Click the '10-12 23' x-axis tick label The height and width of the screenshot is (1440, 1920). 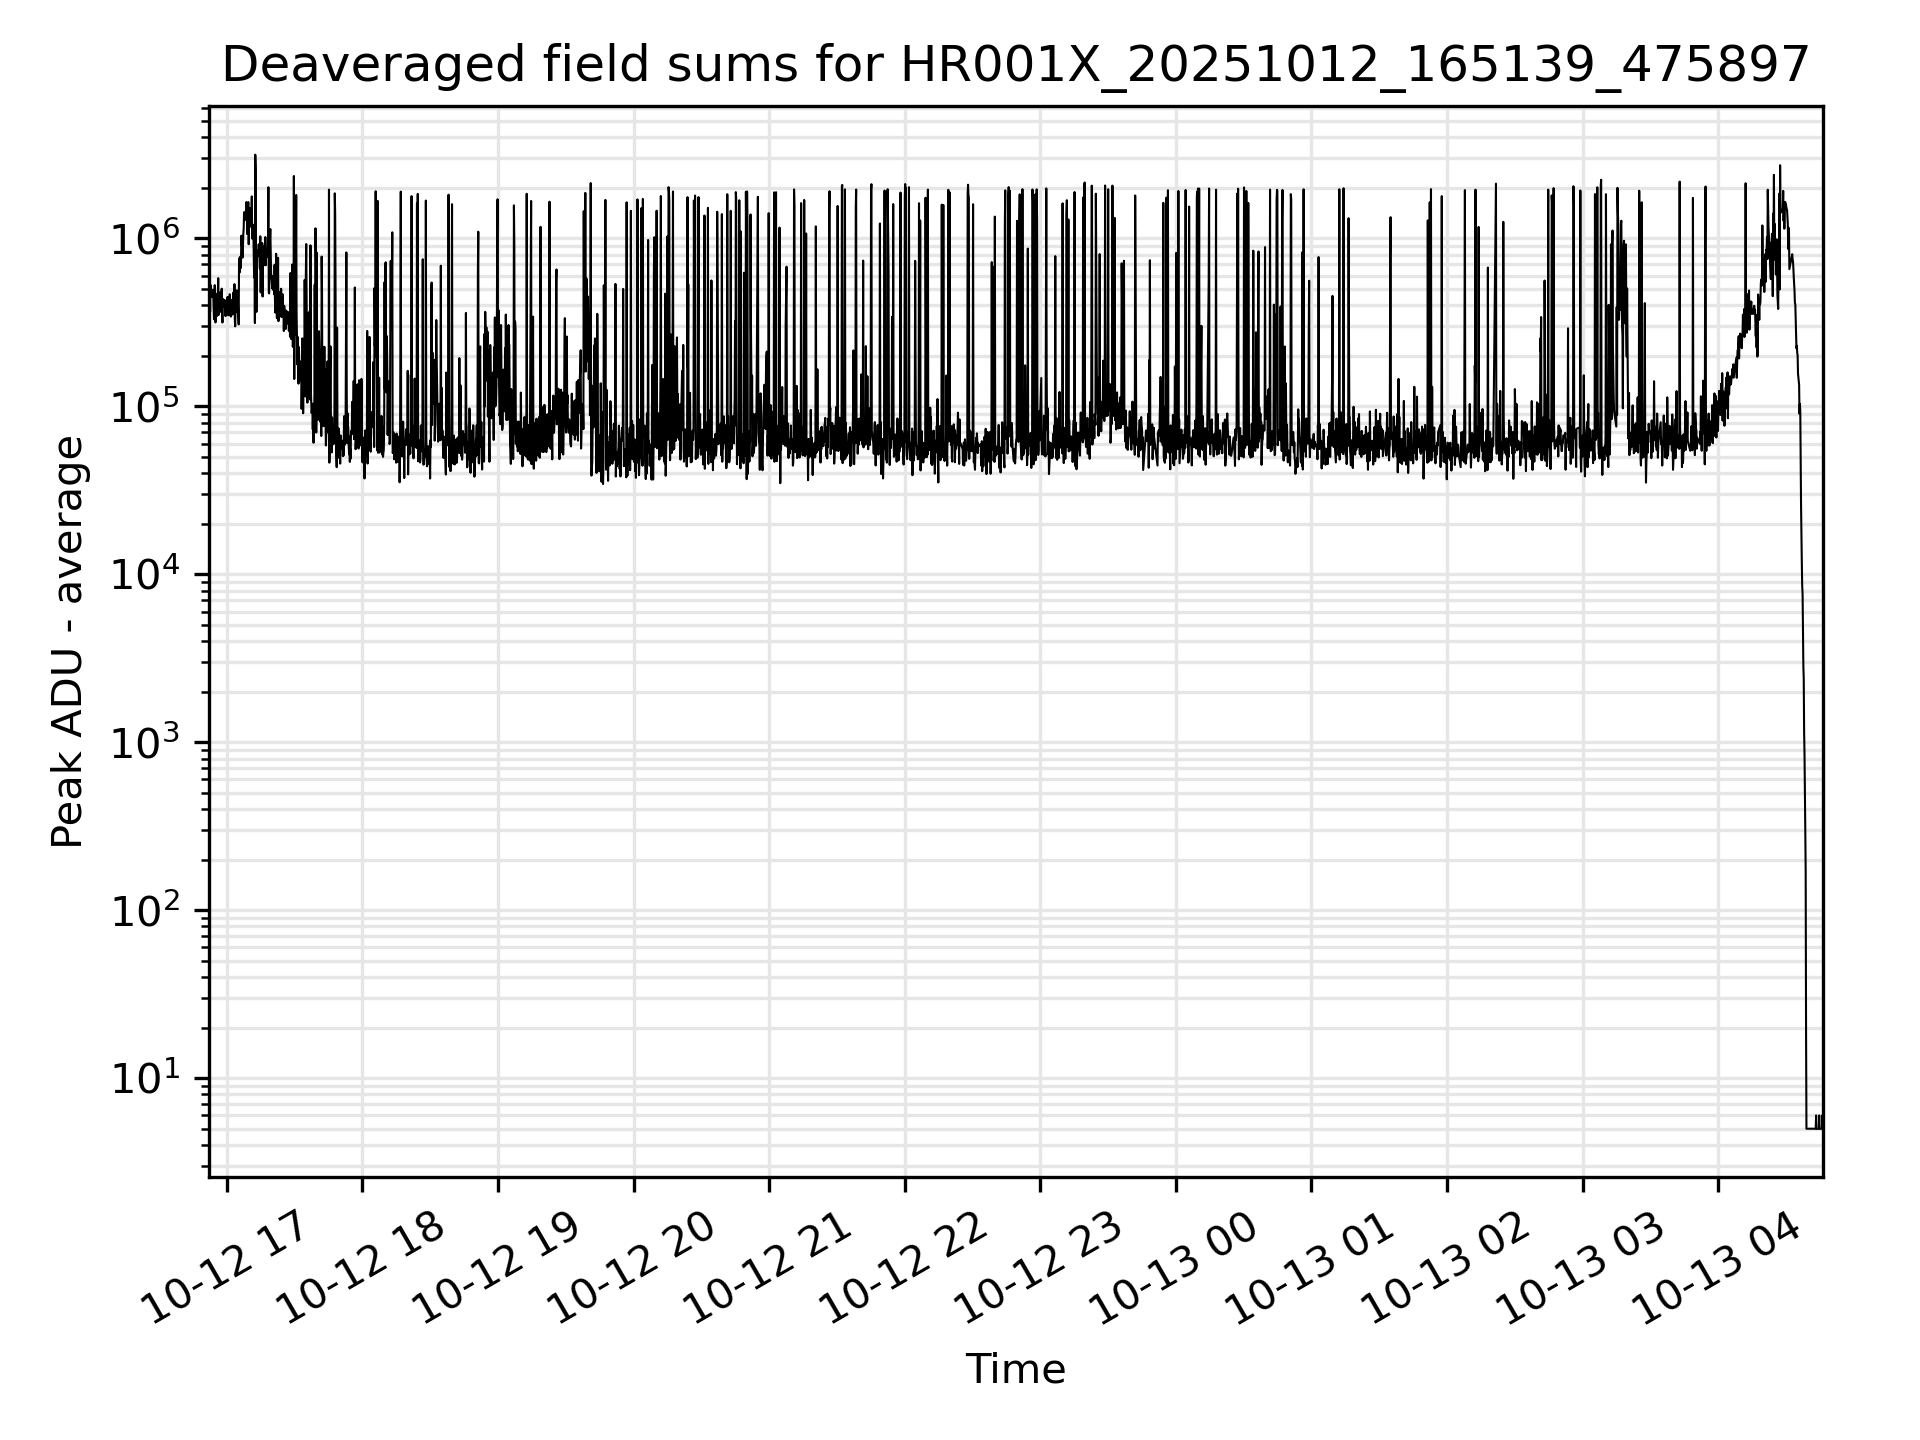(x=1038, y=1266)
